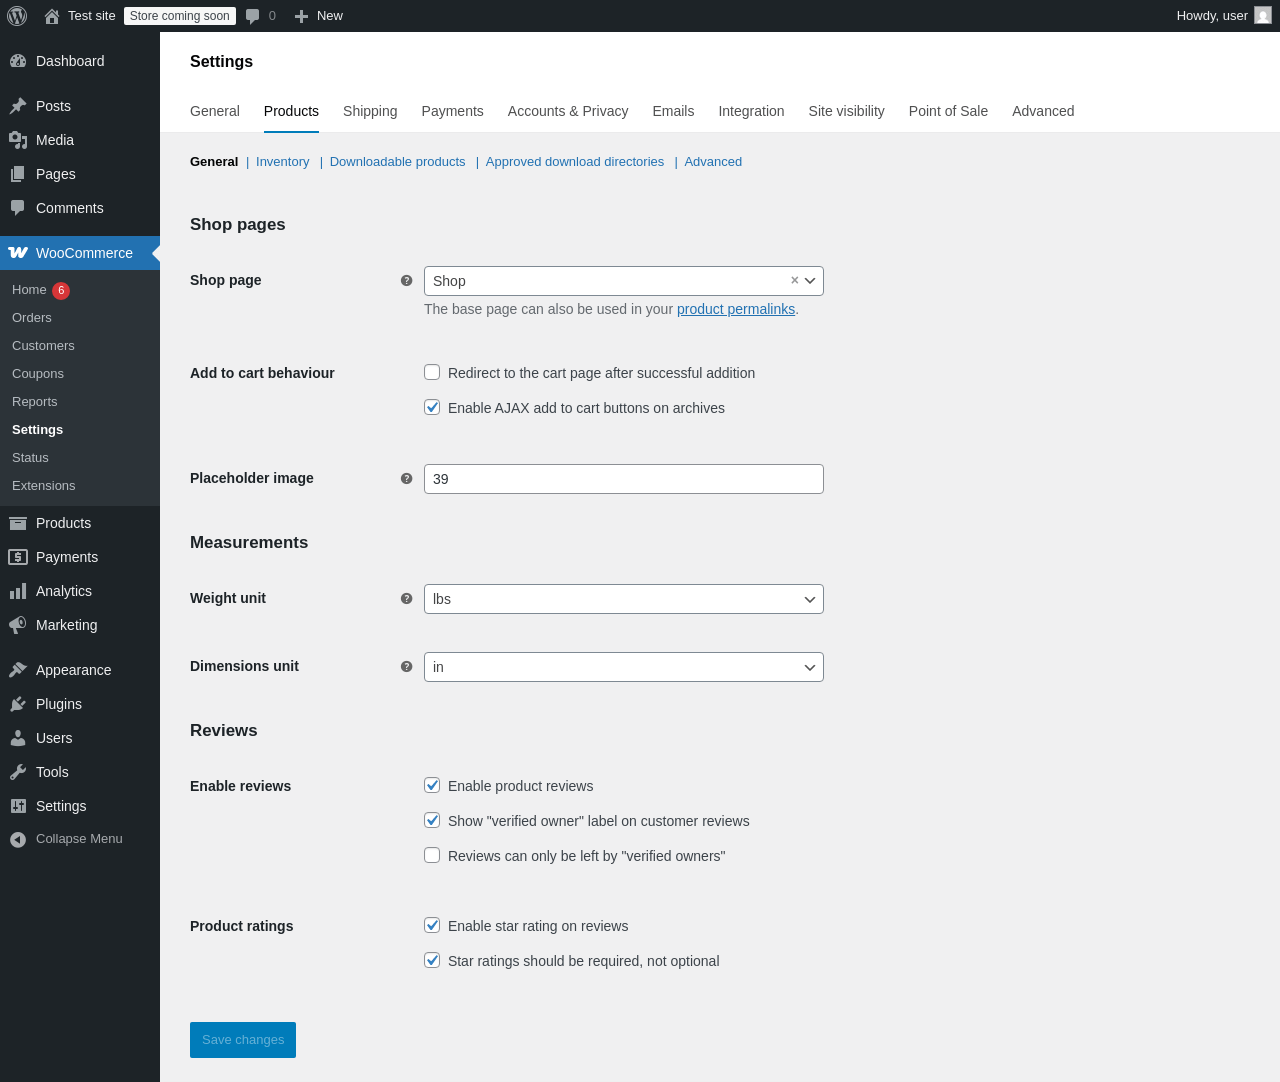Click the WooCommerce logo icon
1280x1082 pixels.
tap(18, 253)
